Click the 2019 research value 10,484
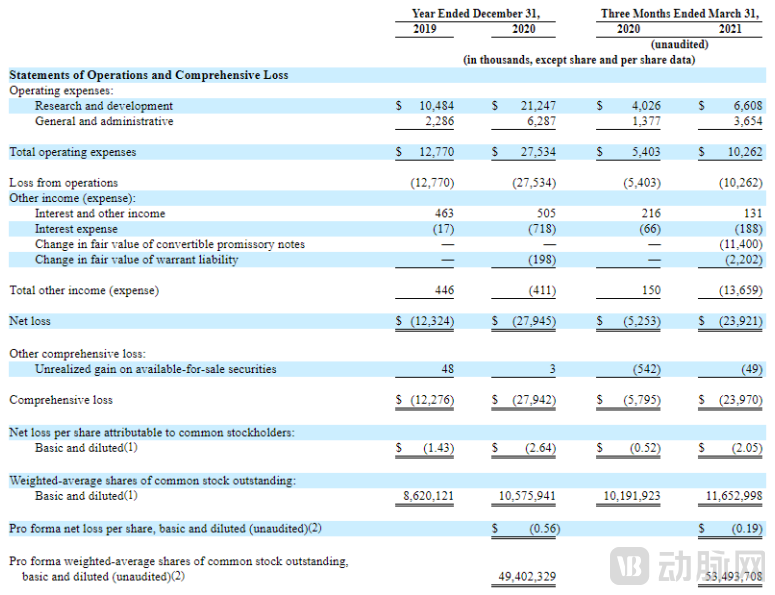This screenshot has width=775, height=595. click(x=436, y=106)
